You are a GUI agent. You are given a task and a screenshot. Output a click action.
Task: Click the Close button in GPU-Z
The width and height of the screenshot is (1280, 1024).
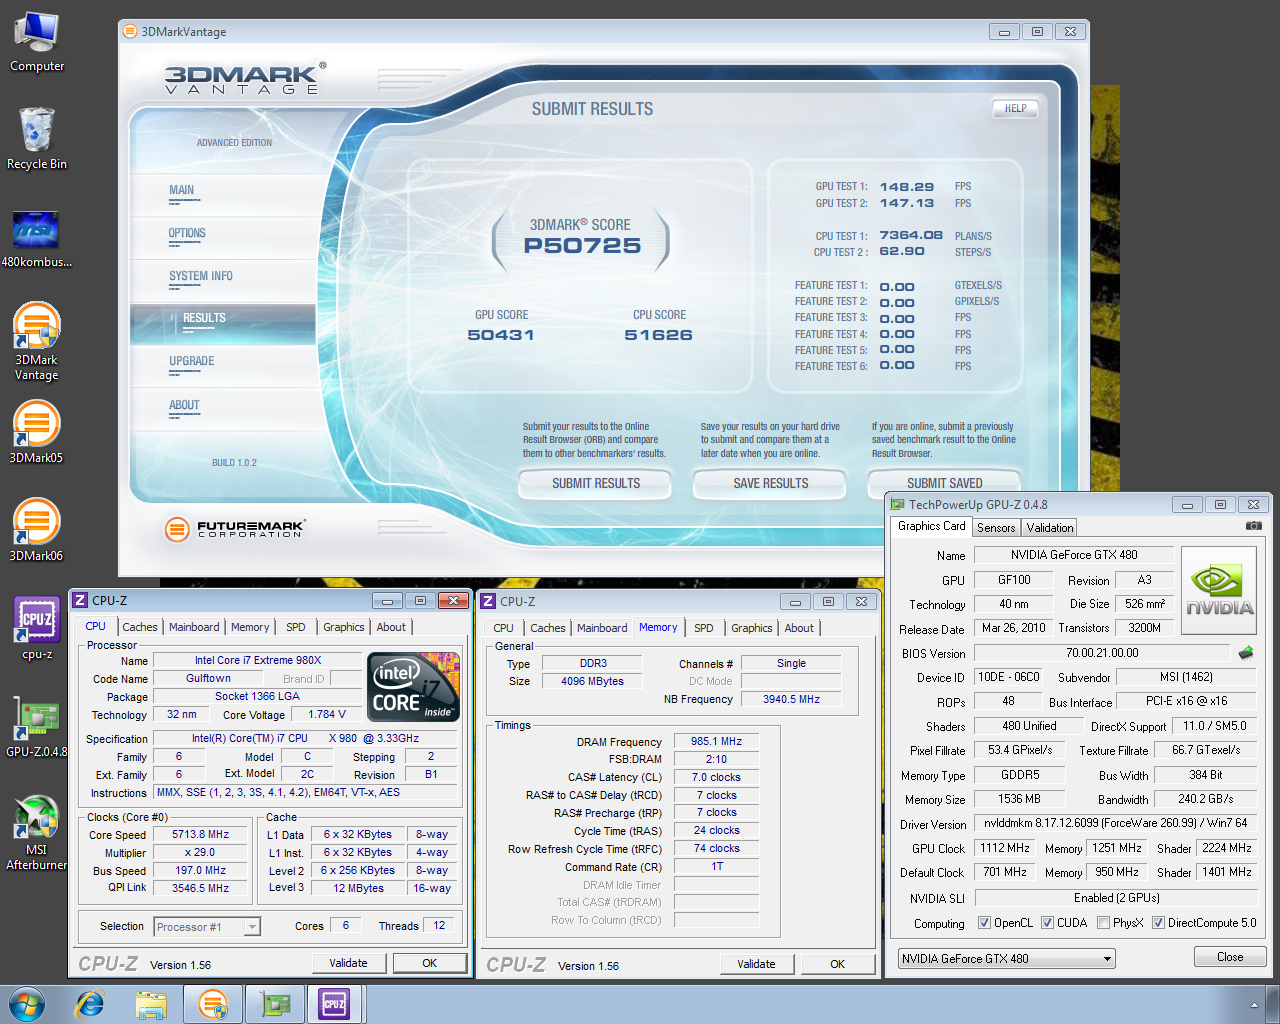pos(1230,957)
